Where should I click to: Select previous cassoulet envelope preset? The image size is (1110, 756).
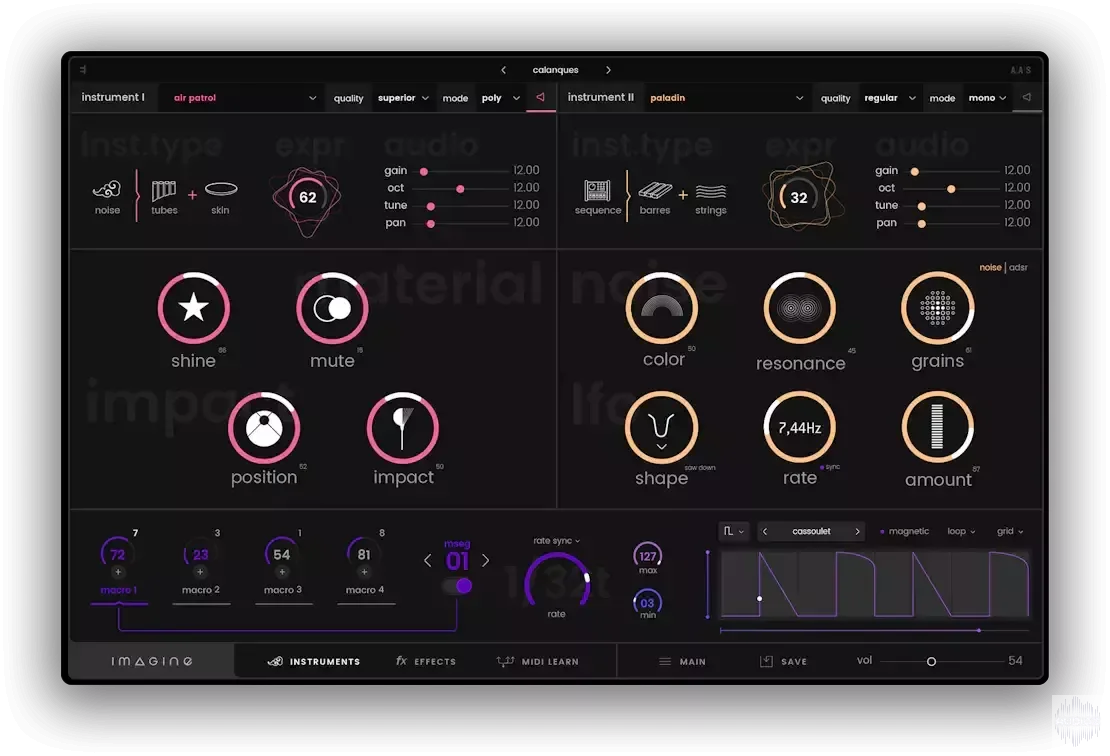[765, 531]
